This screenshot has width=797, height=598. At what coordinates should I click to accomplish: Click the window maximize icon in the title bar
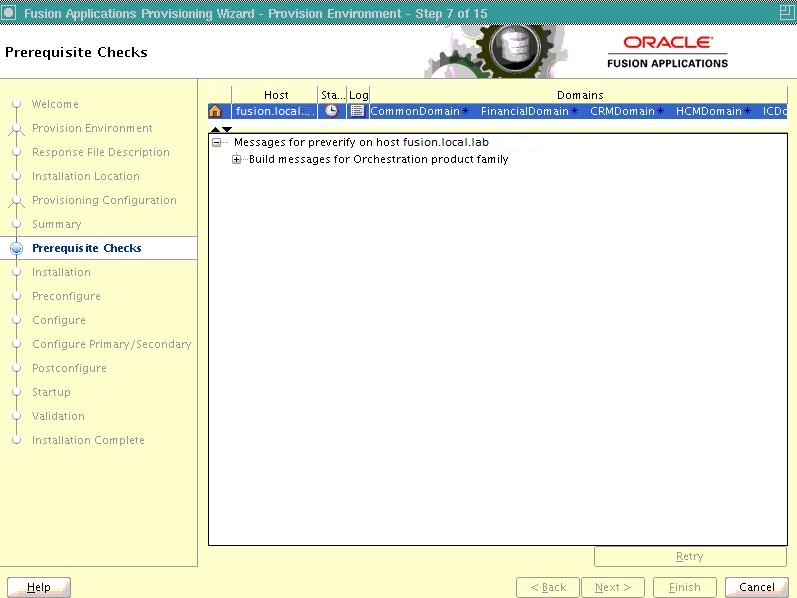(786, 12)
